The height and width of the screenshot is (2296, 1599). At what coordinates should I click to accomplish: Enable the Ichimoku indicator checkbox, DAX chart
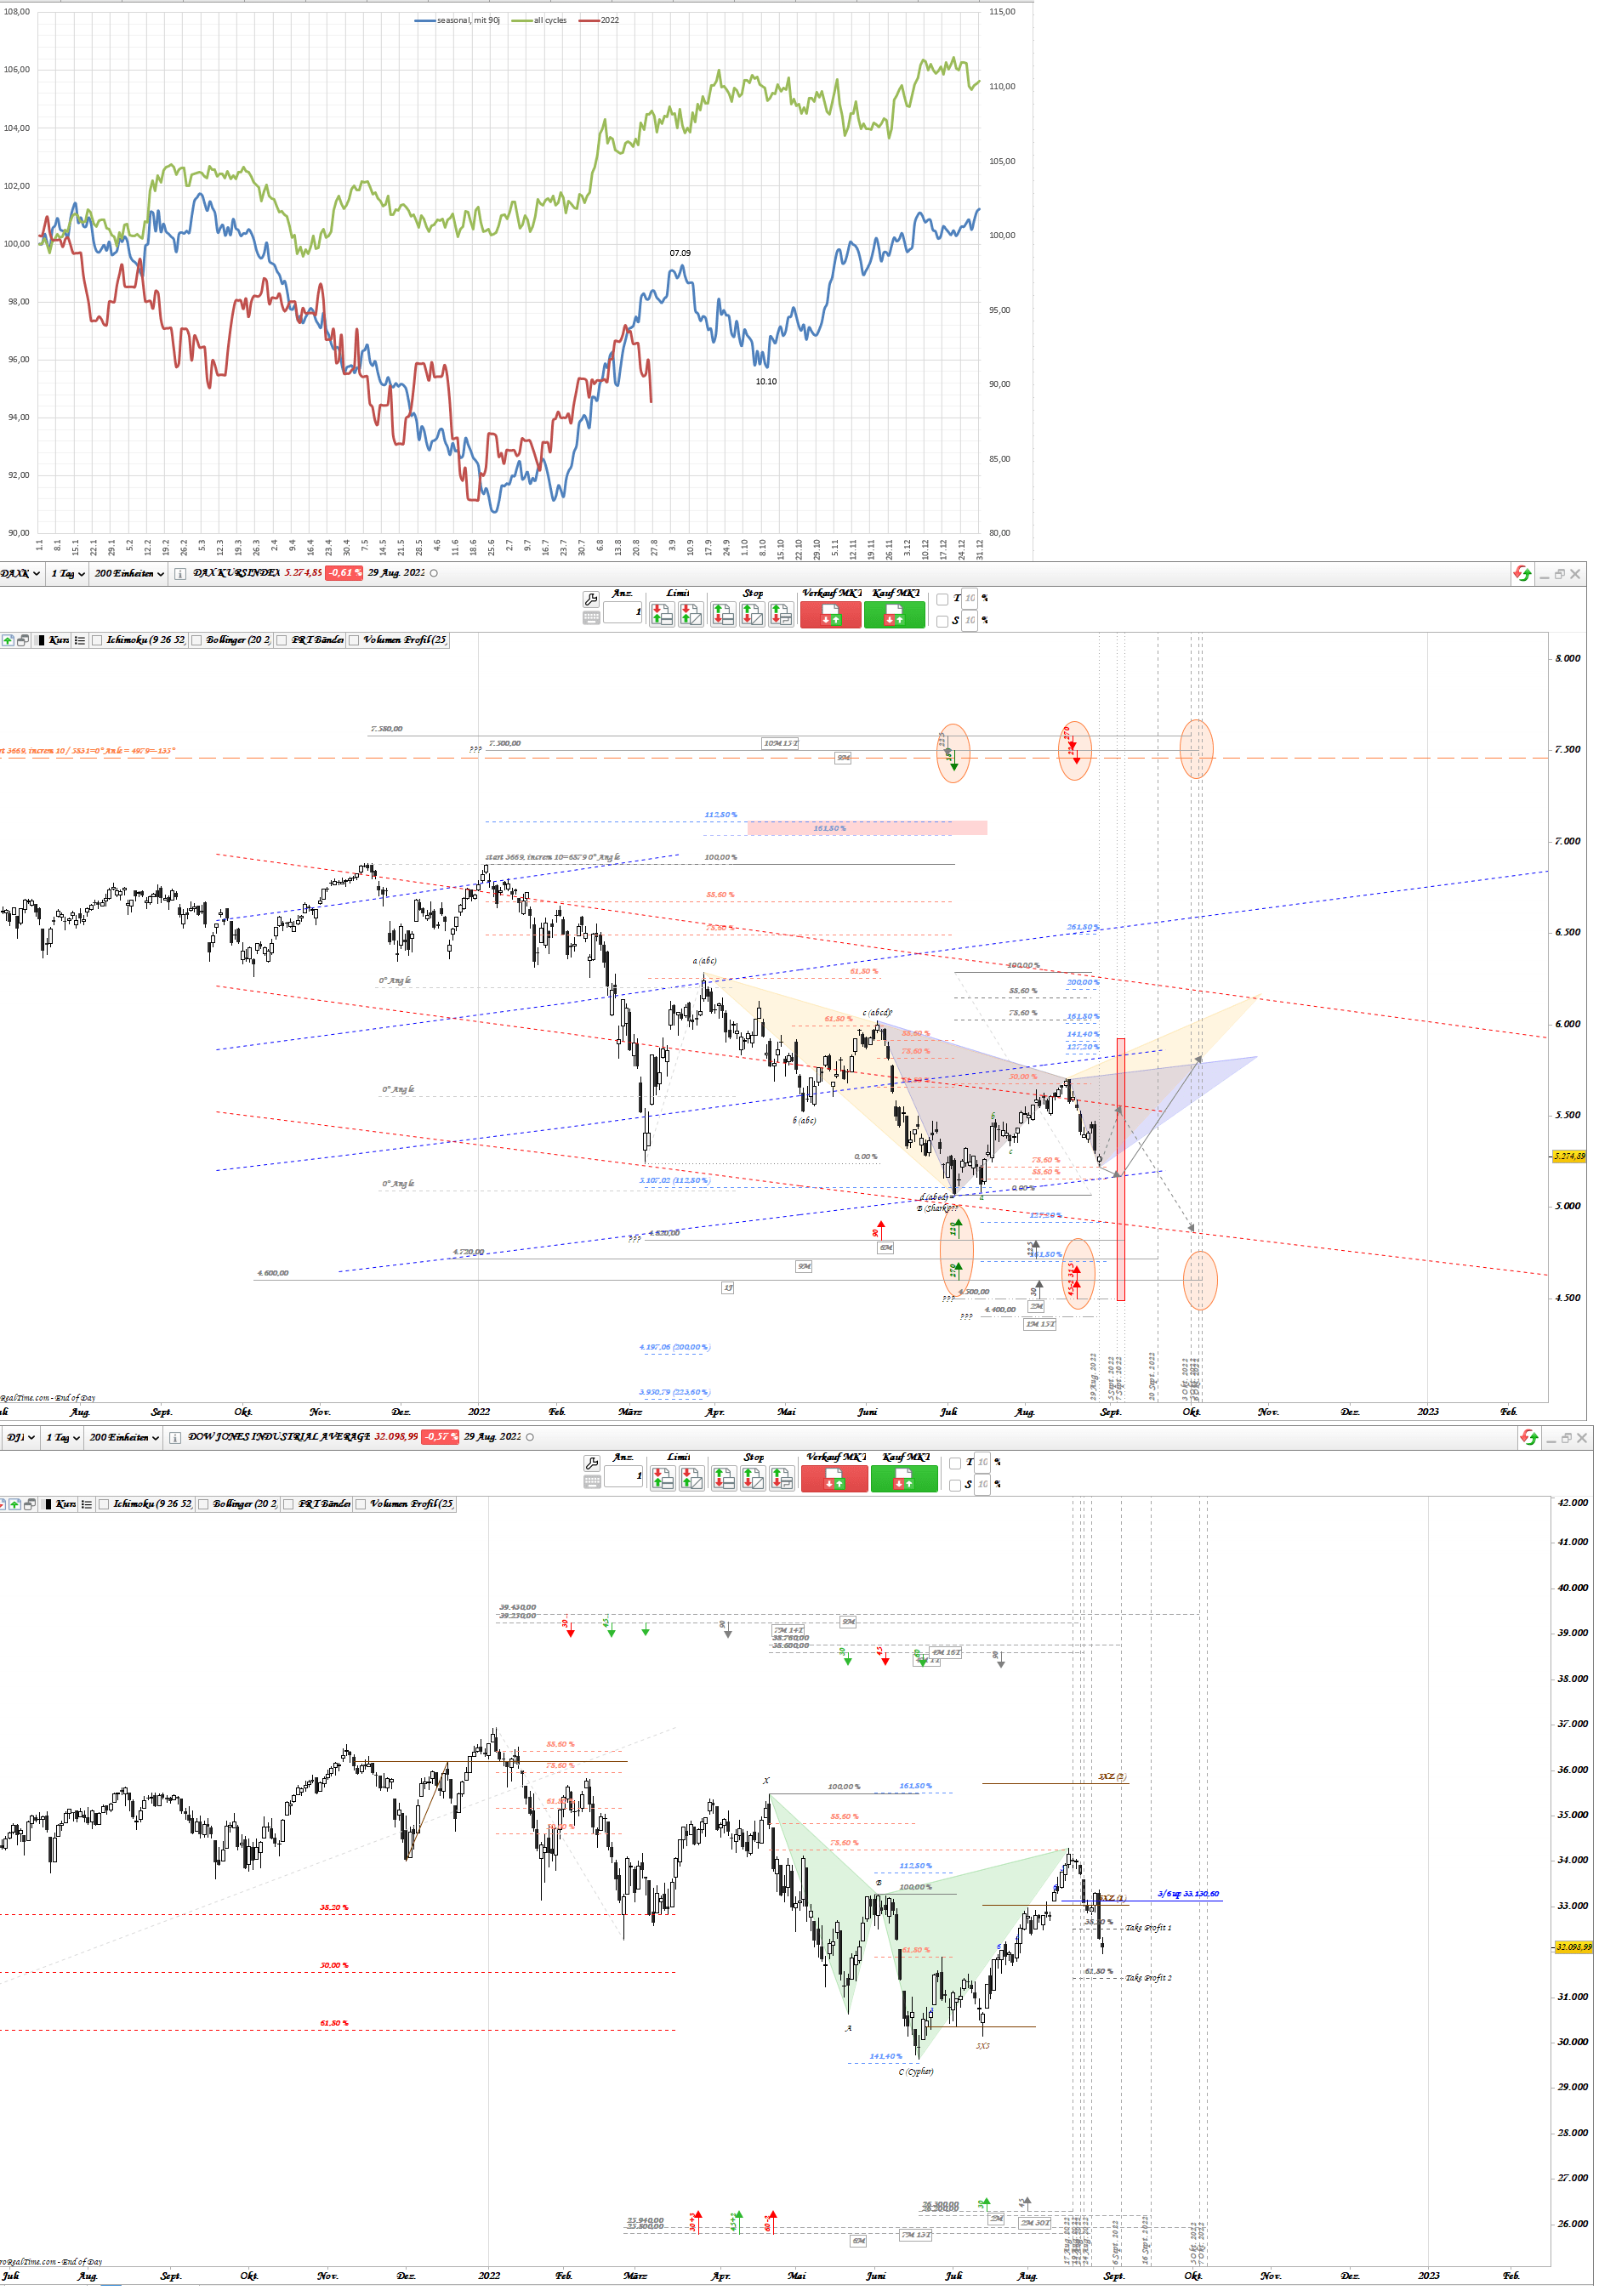pyautogui.click(x=98, y=640)
